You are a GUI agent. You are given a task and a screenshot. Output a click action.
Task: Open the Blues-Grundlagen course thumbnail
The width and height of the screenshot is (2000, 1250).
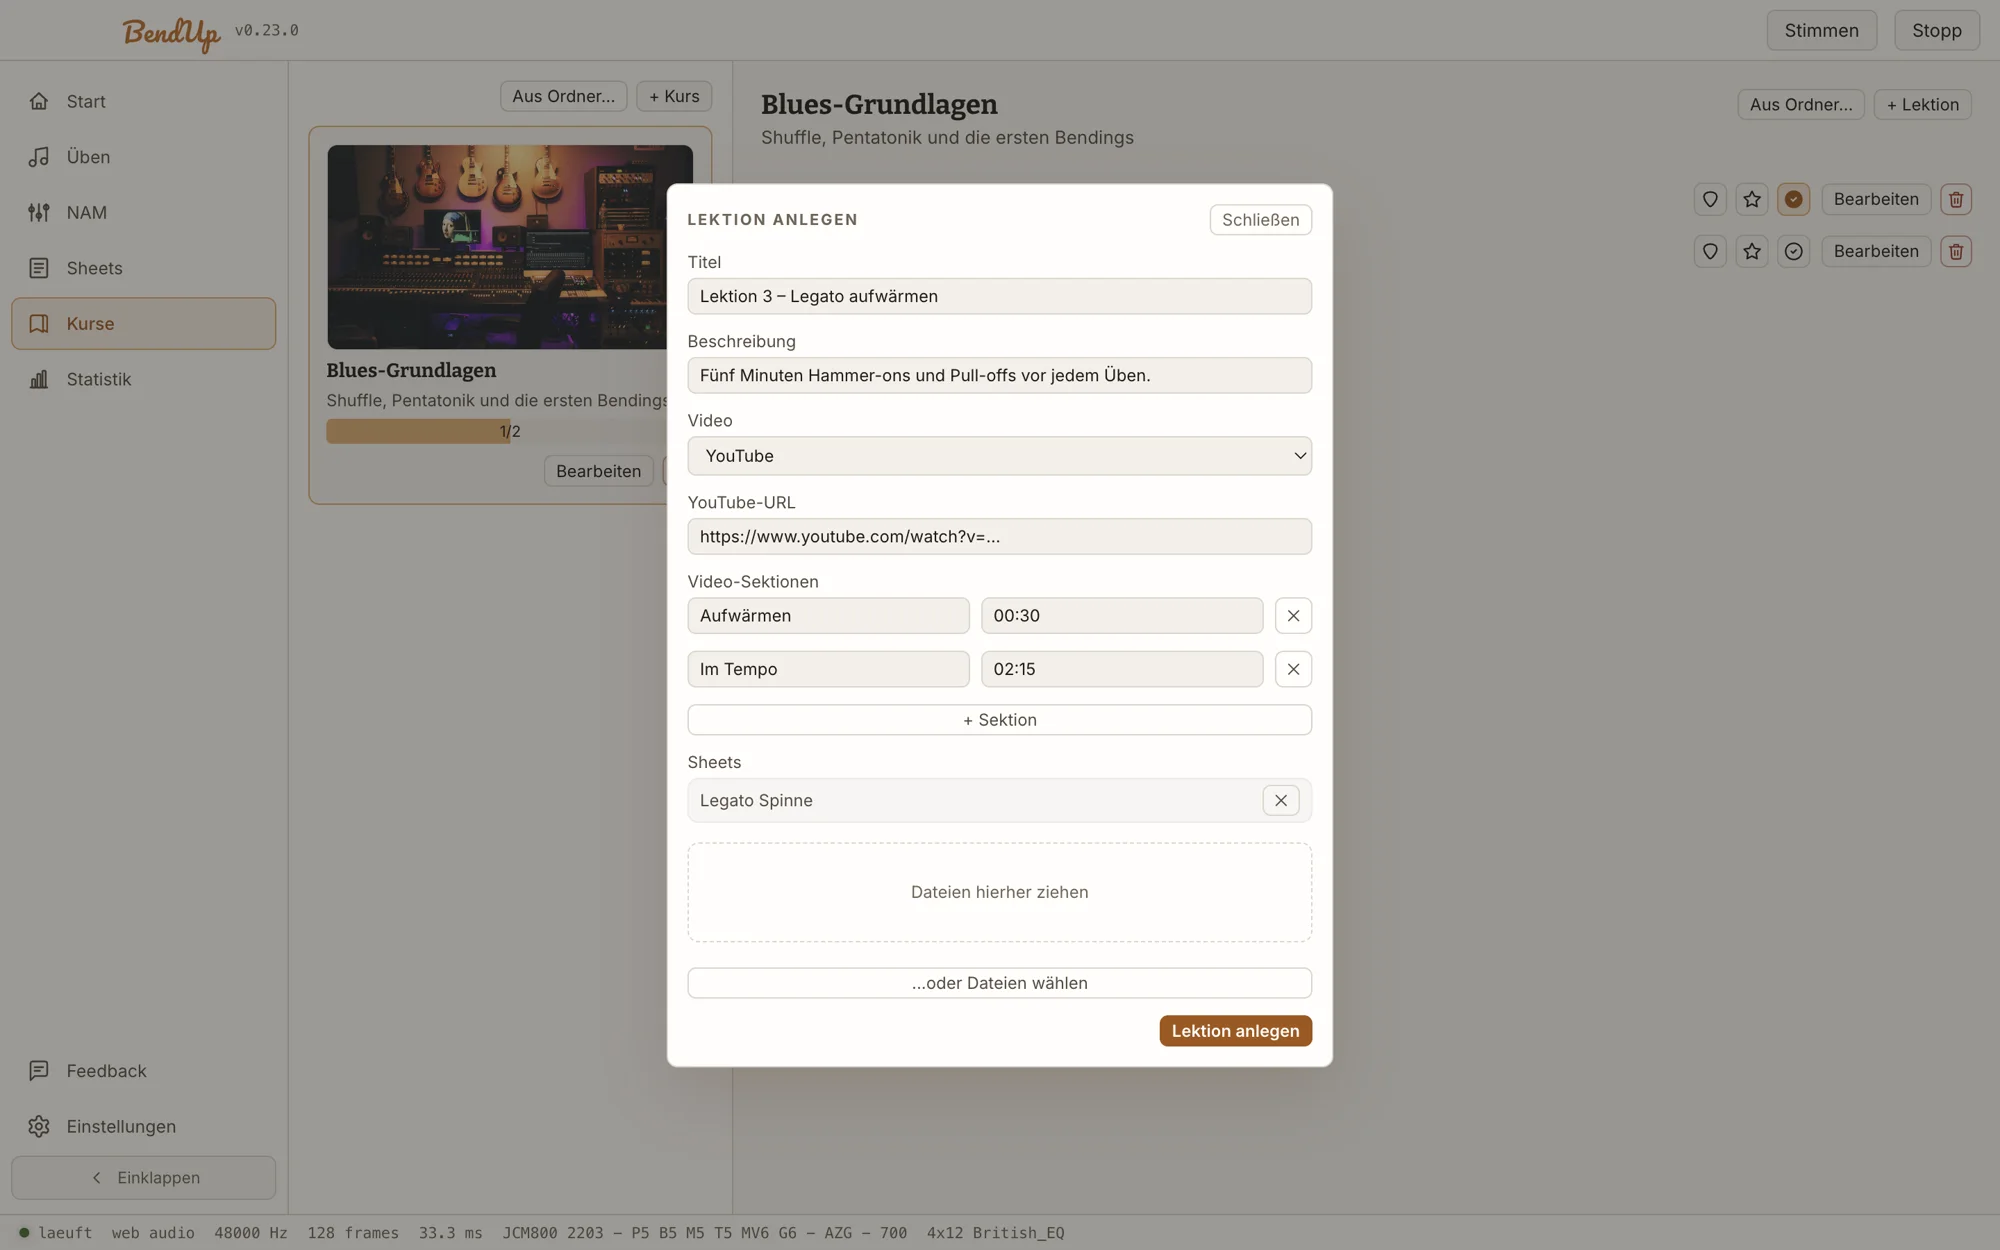510,247
